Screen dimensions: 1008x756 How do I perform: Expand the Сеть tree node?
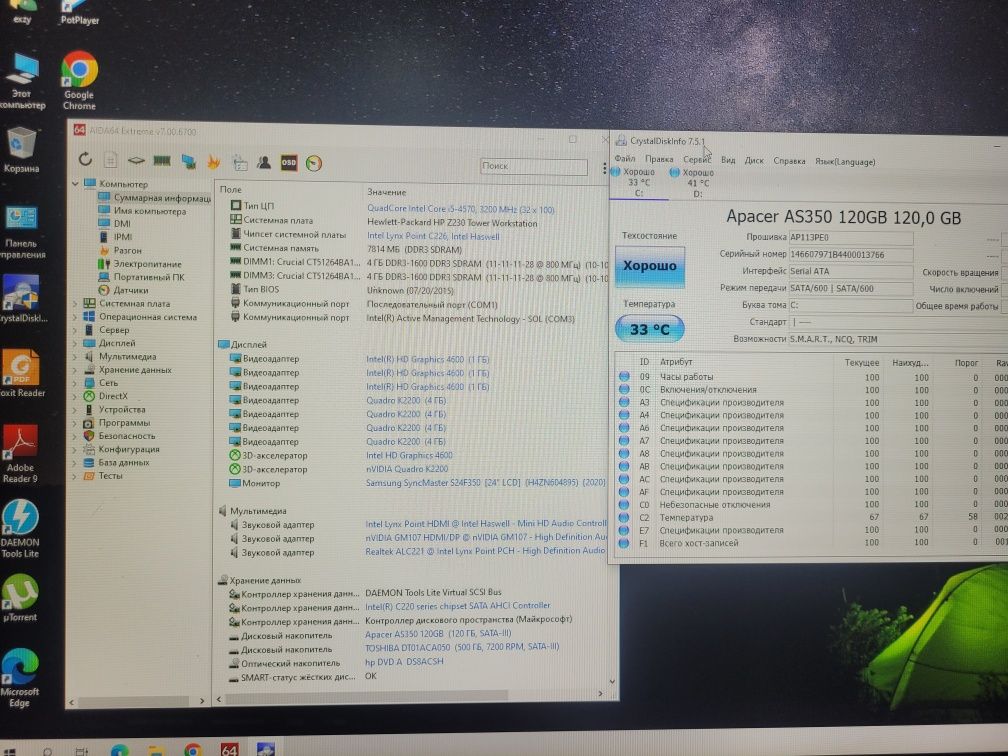[x=75, y=383]
